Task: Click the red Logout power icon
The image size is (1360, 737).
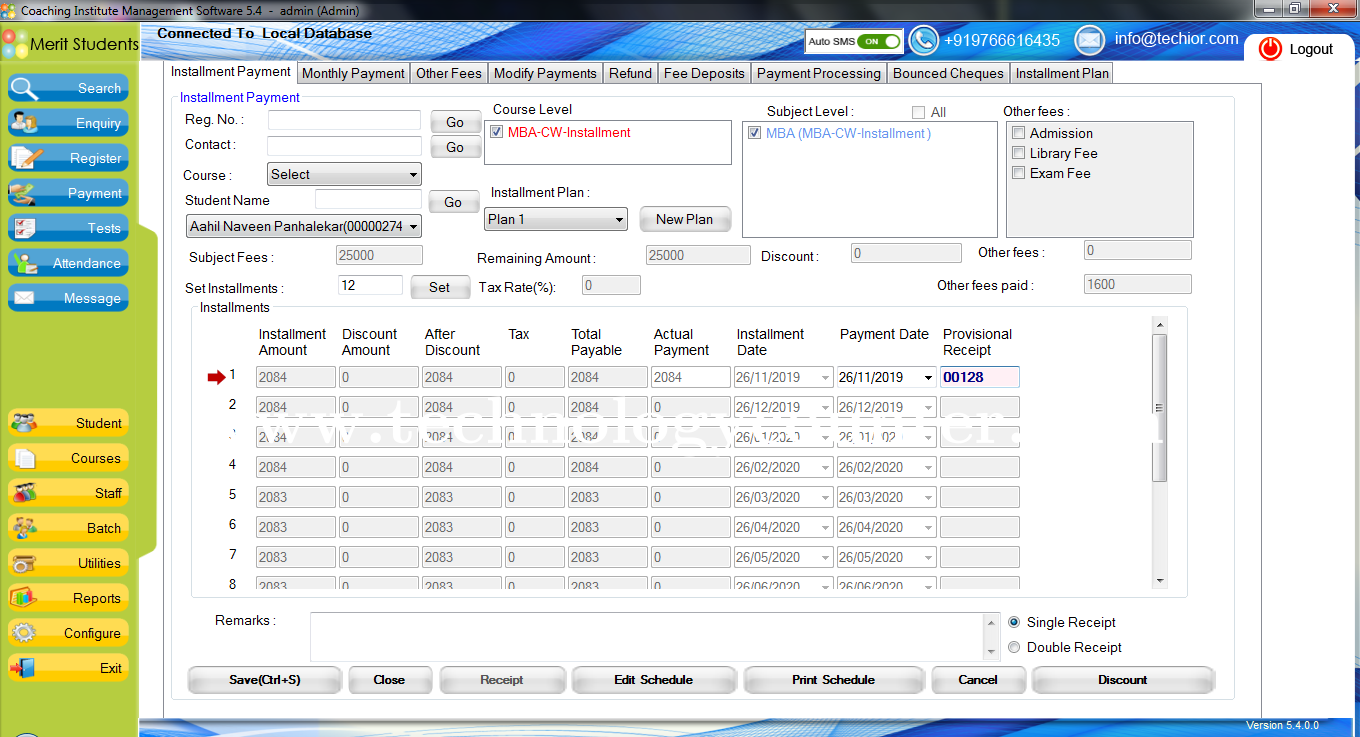Action: [x=1270, y=49]
